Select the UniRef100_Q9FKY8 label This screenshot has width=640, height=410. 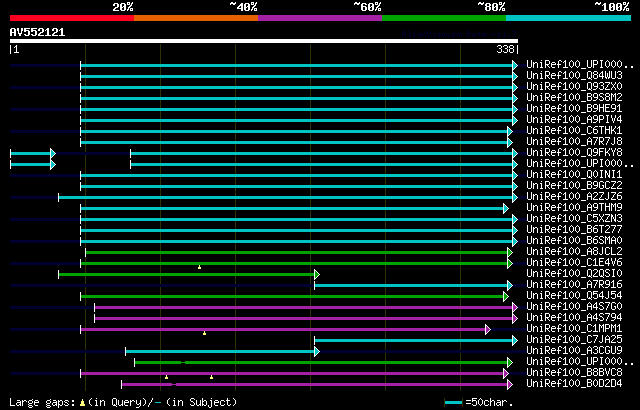pyautogui.click(x=574, y=153)
